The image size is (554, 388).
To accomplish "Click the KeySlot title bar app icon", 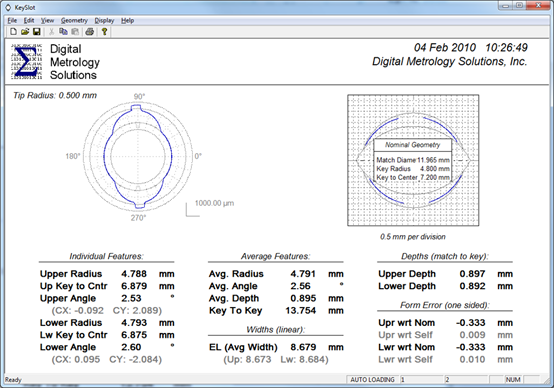I will pyautogui.click(x=8, y=7).
